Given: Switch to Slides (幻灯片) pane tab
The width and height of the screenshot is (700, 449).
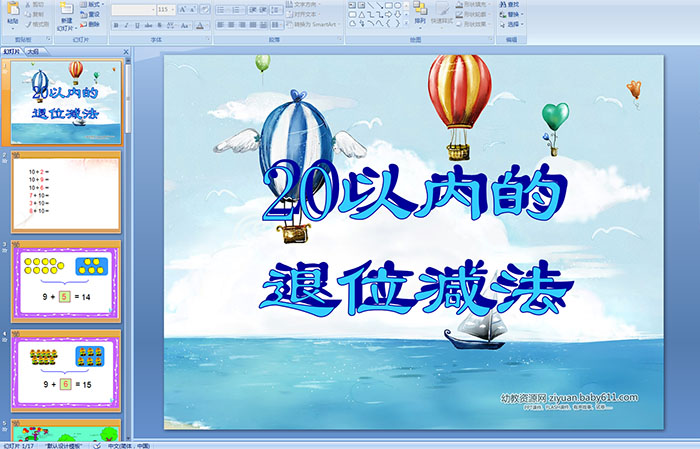Looking at the screenshot, I should [11, 51].
